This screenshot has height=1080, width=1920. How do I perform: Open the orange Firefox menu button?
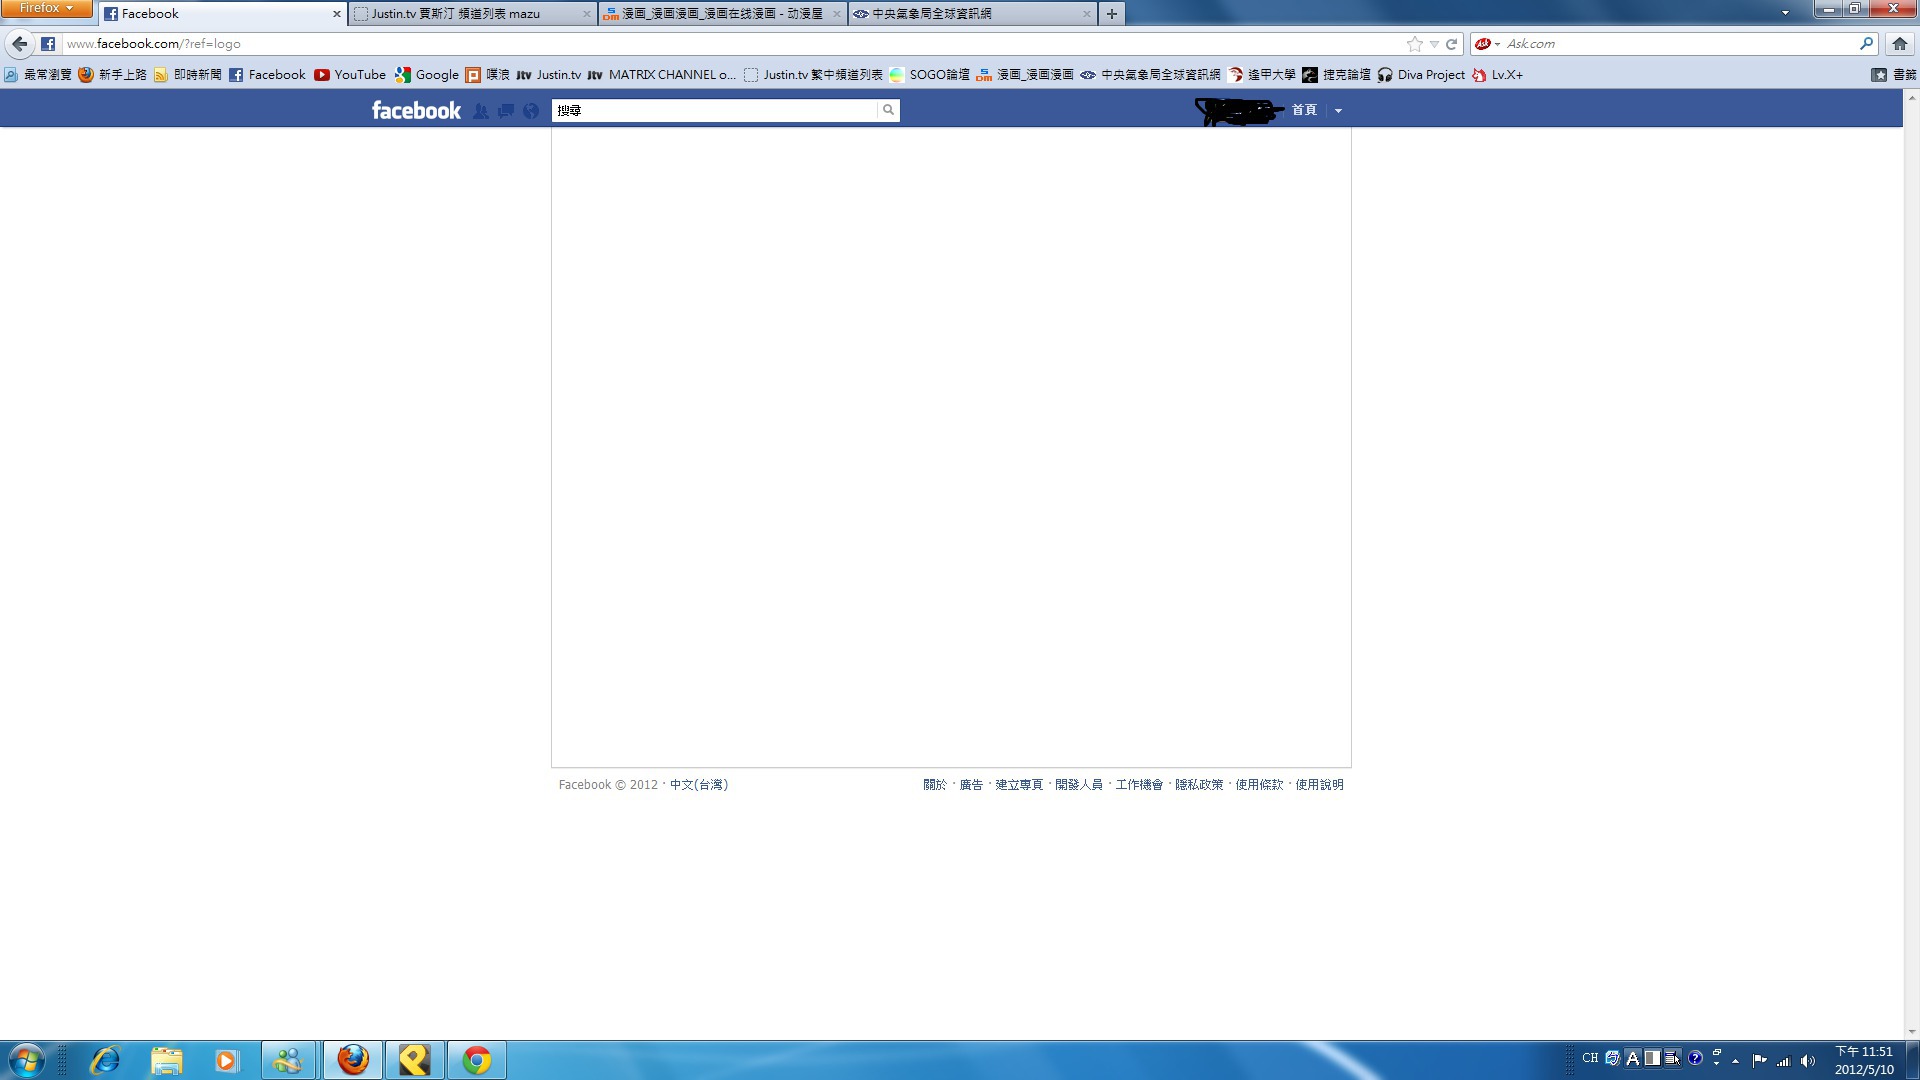[46, 8]
